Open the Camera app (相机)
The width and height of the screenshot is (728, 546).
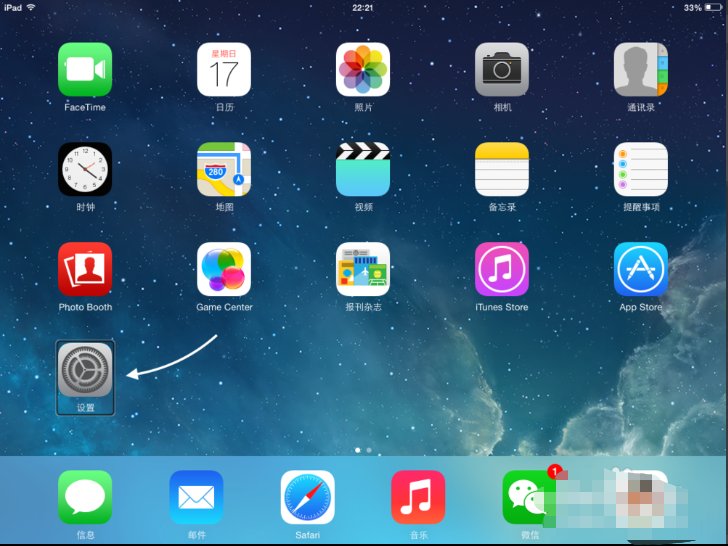(x=501, y=70)
